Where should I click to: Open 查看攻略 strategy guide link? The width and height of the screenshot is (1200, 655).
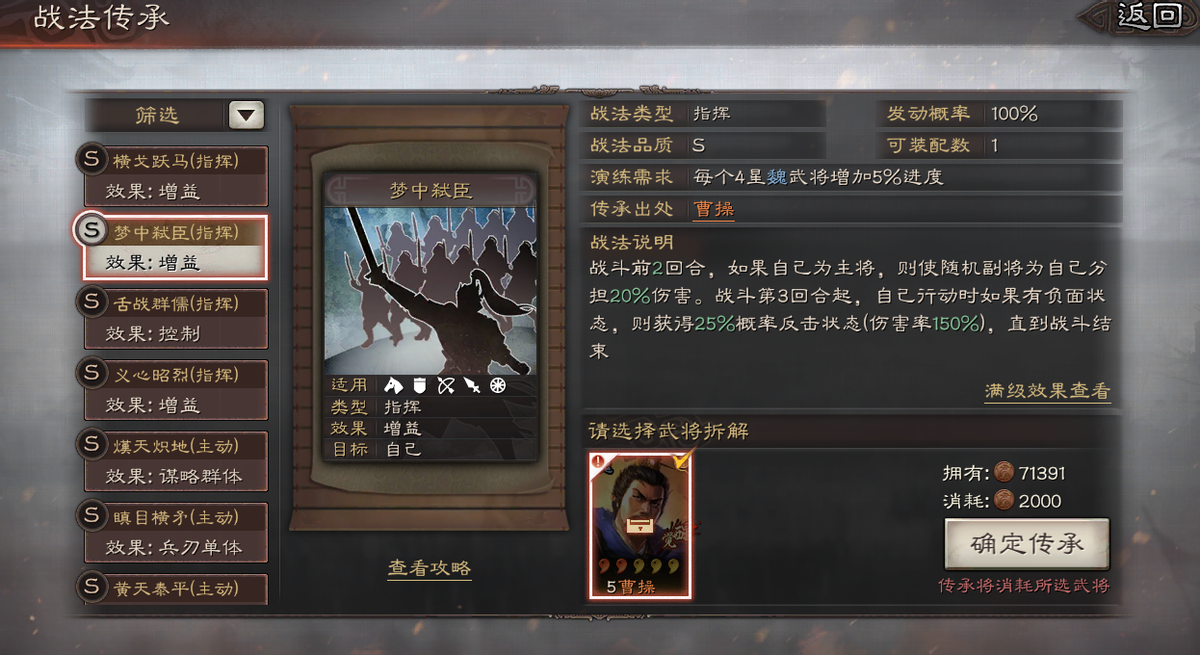coord(429,568)
